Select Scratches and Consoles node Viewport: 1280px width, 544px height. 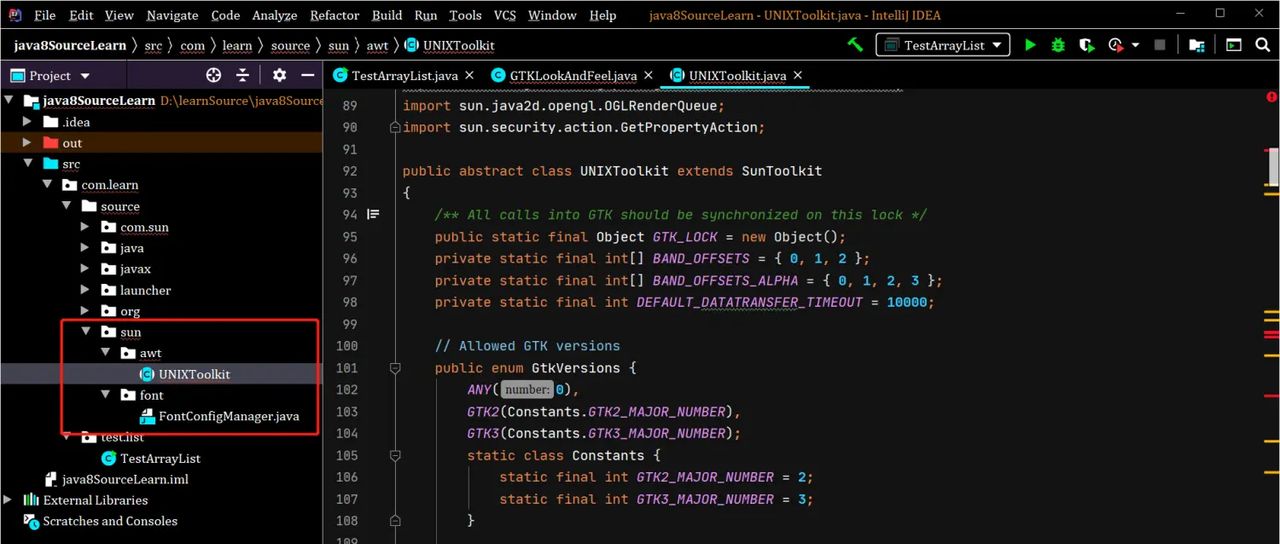tap(110, 521)
